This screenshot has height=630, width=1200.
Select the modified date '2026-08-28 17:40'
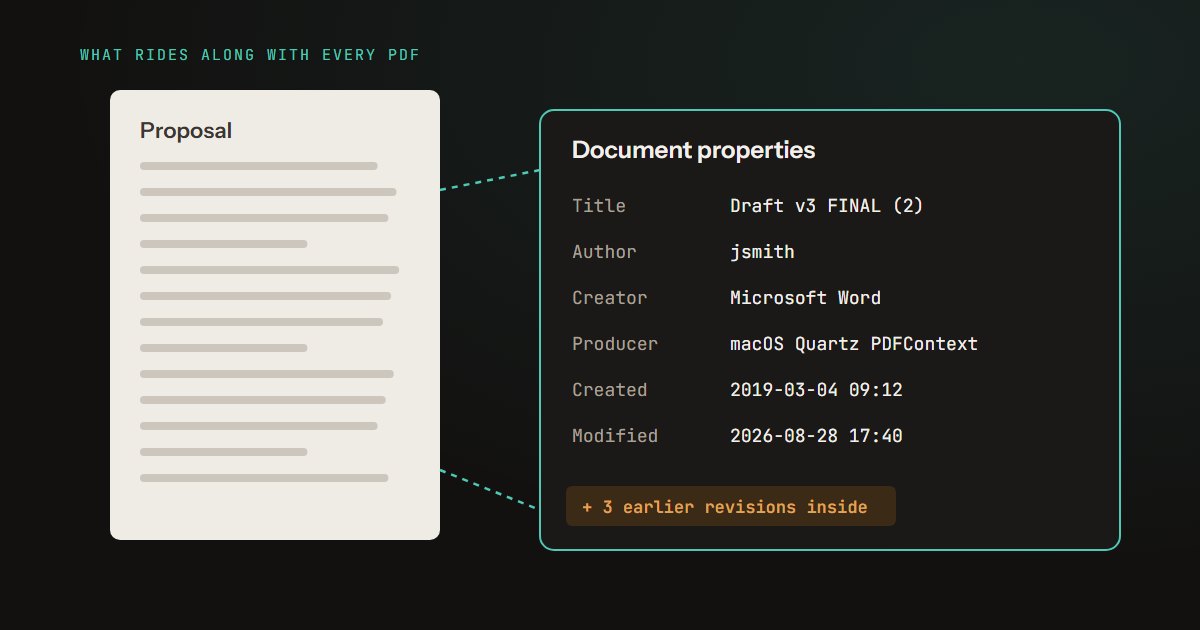[x=816, y=436]
